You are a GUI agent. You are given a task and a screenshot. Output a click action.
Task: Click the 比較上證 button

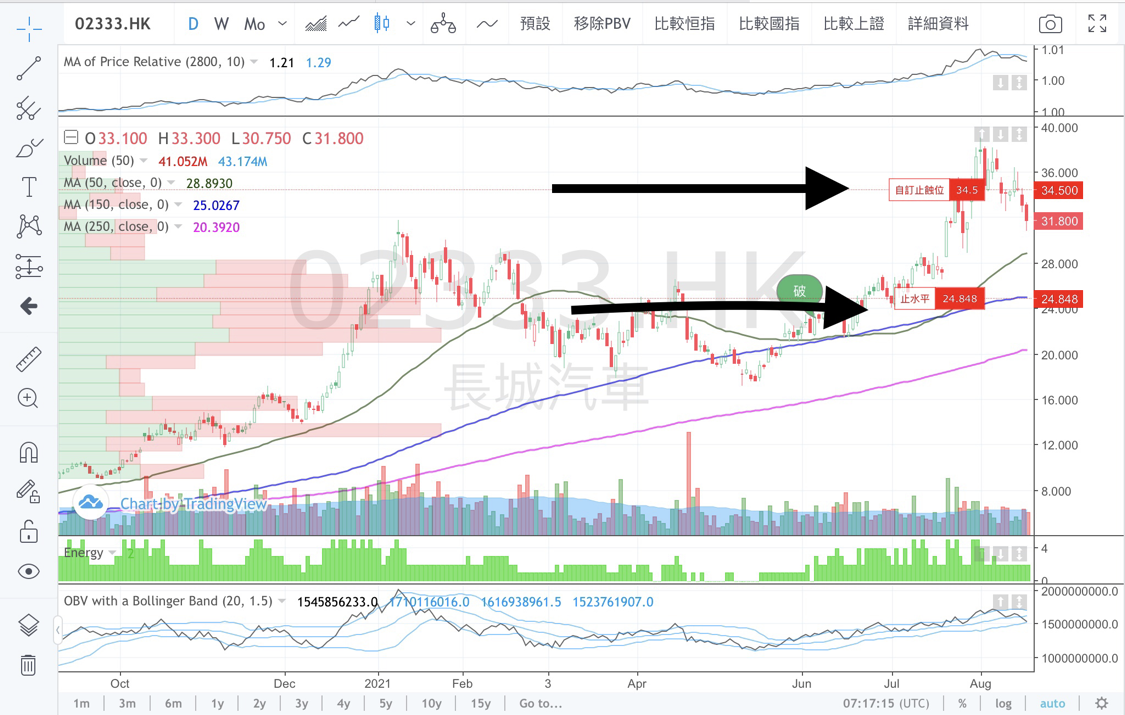(854, 24)
